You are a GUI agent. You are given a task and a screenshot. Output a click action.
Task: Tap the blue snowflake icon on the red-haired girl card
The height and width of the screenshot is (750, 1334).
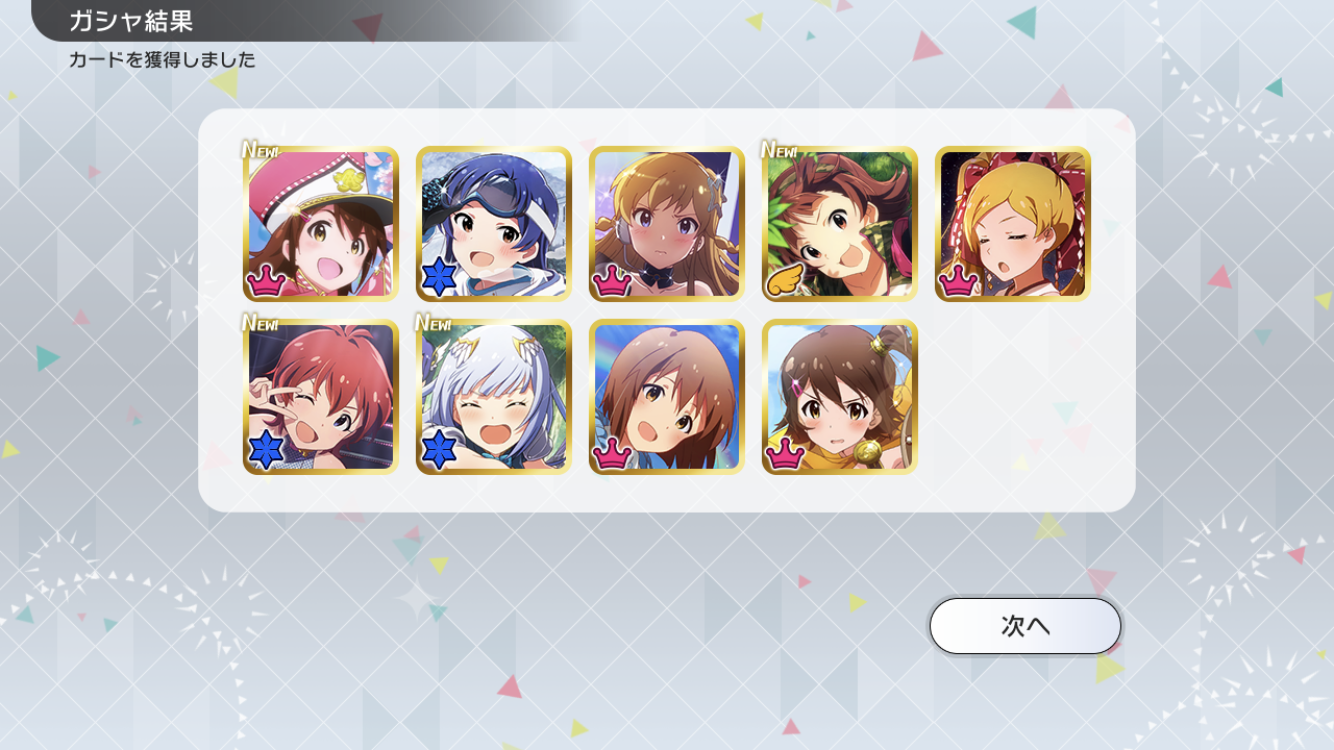tap(266, 451)
